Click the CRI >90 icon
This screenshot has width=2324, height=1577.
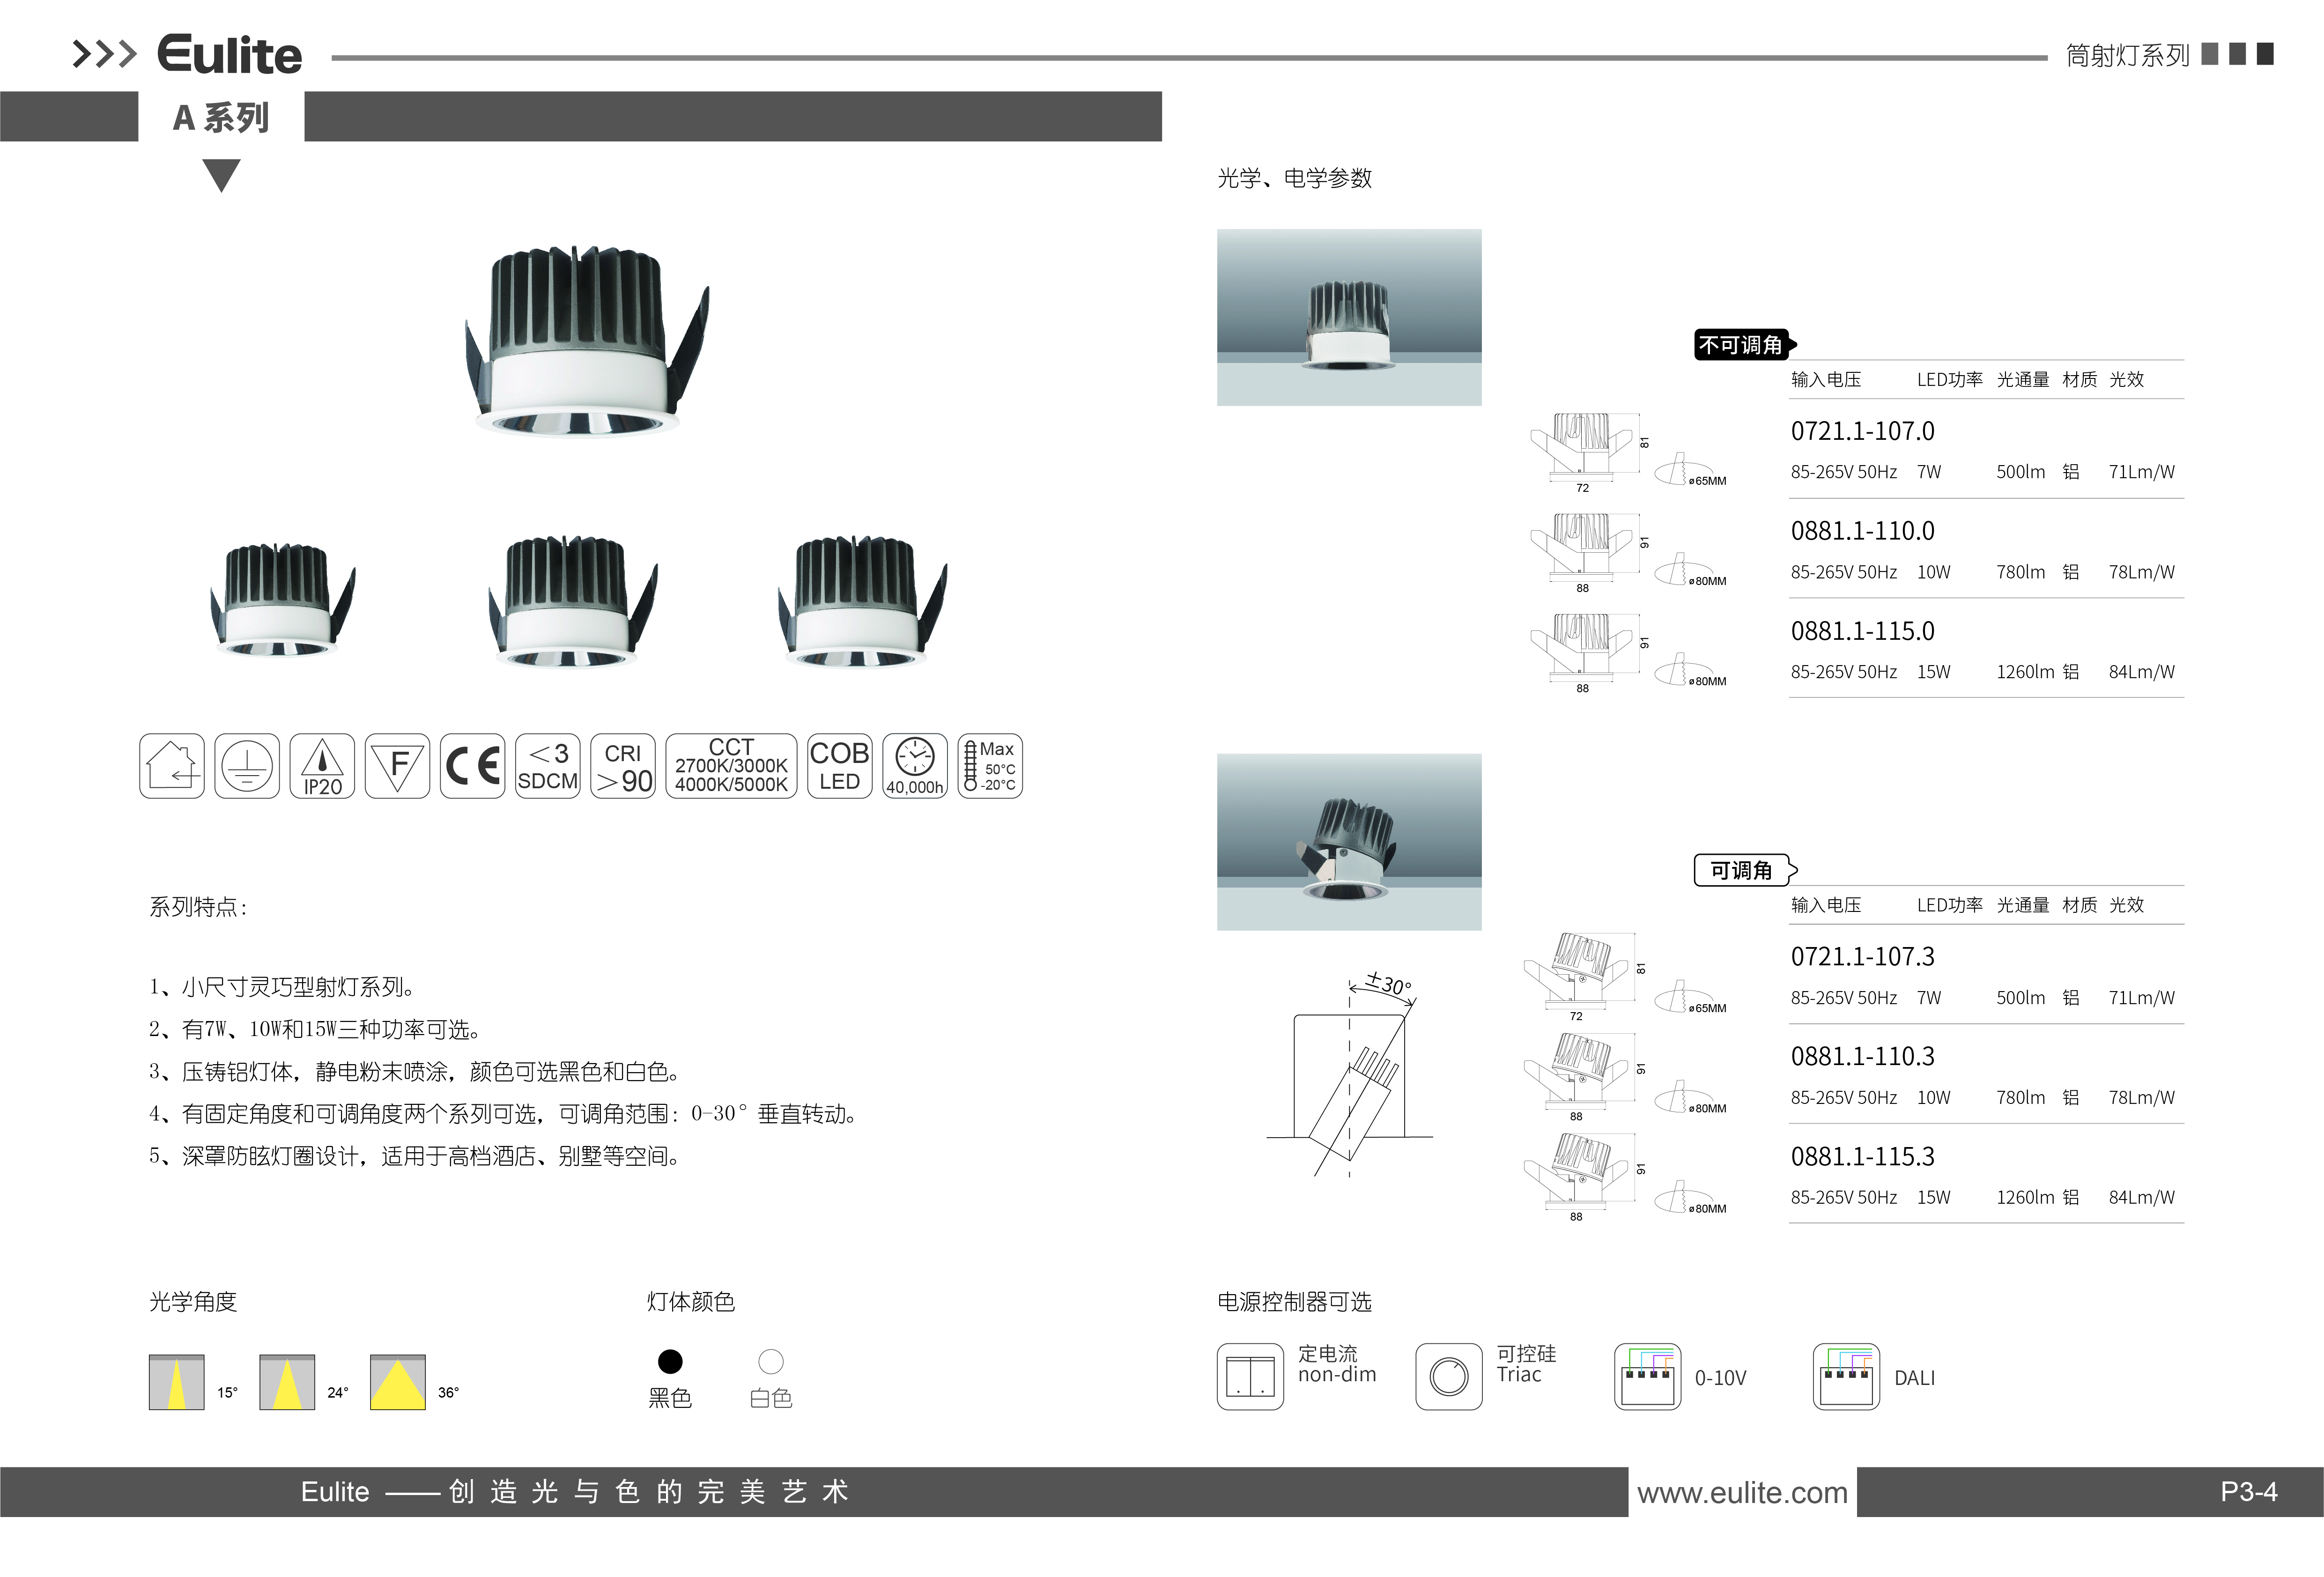[623, 766]
